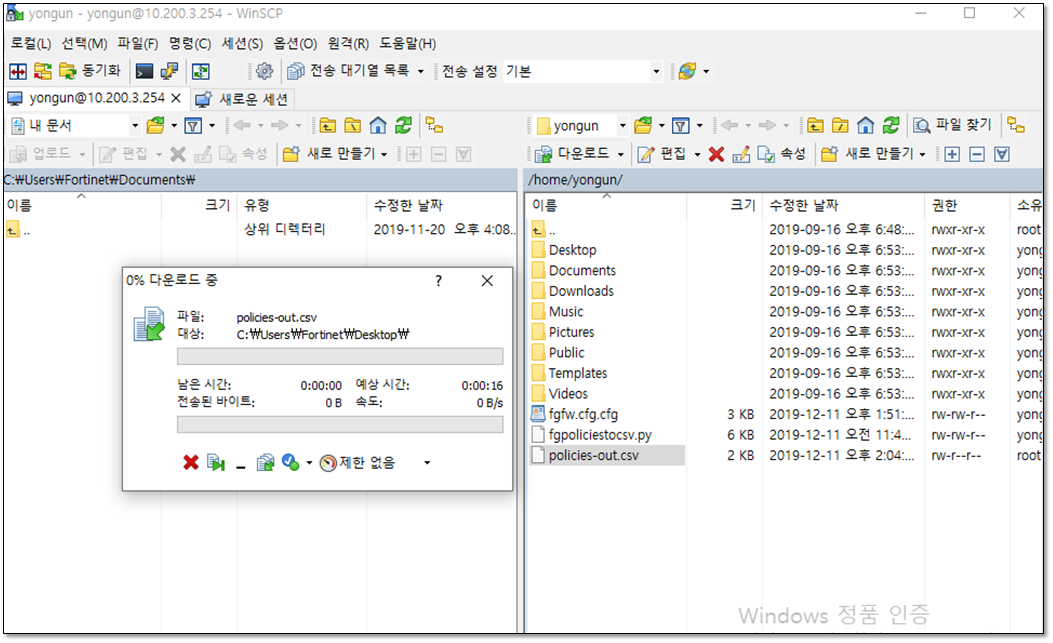Open the terminal console icon in toolbar

point(145,71)
